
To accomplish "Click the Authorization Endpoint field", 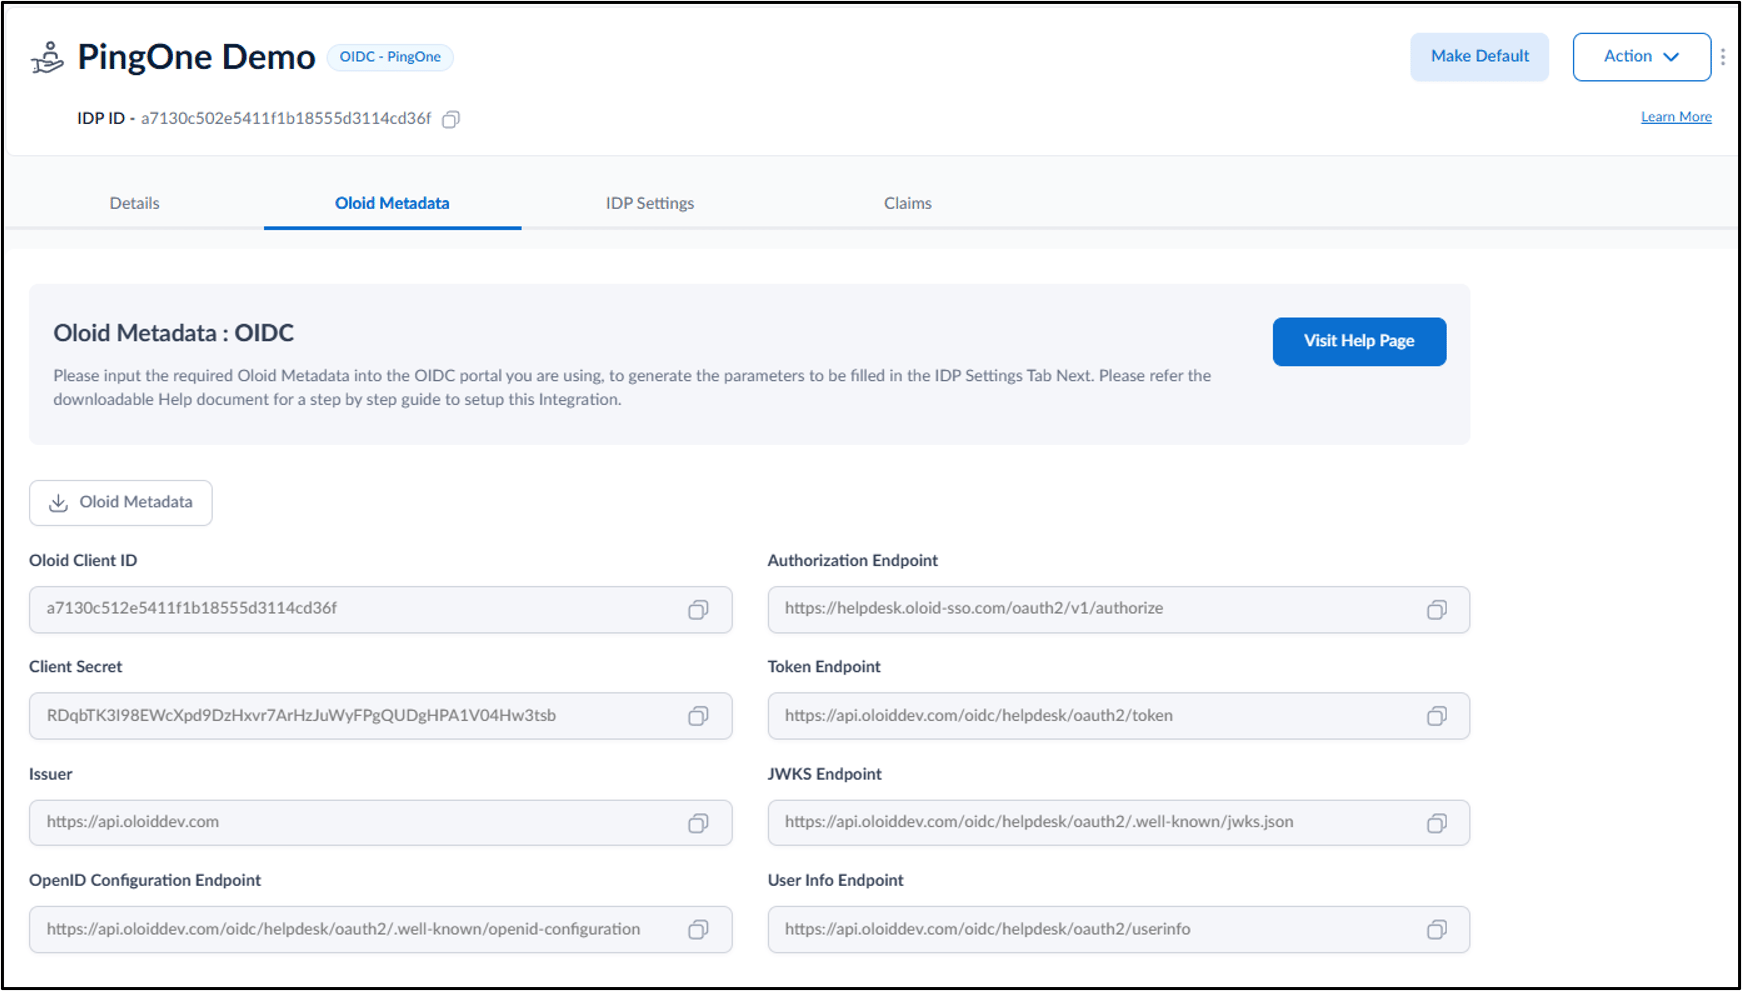I will (1118, 609).
